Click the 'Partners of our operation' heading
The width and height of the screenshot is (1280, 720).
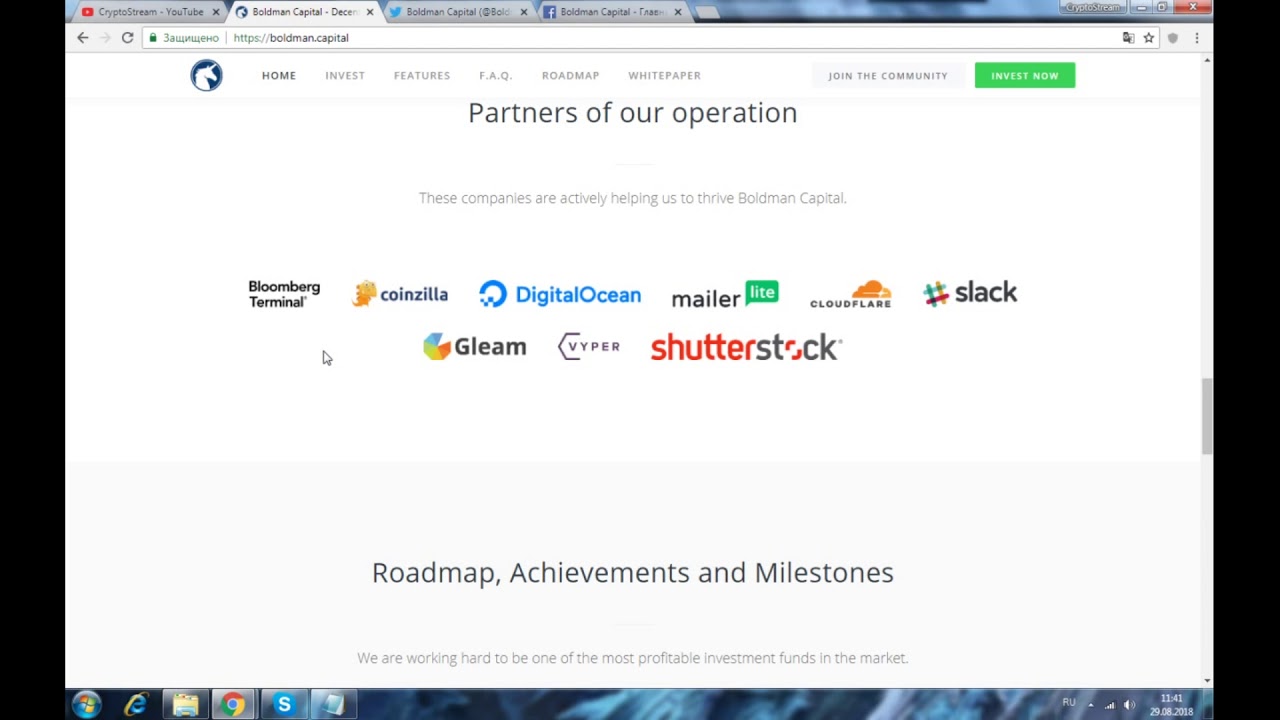(633, 112)
